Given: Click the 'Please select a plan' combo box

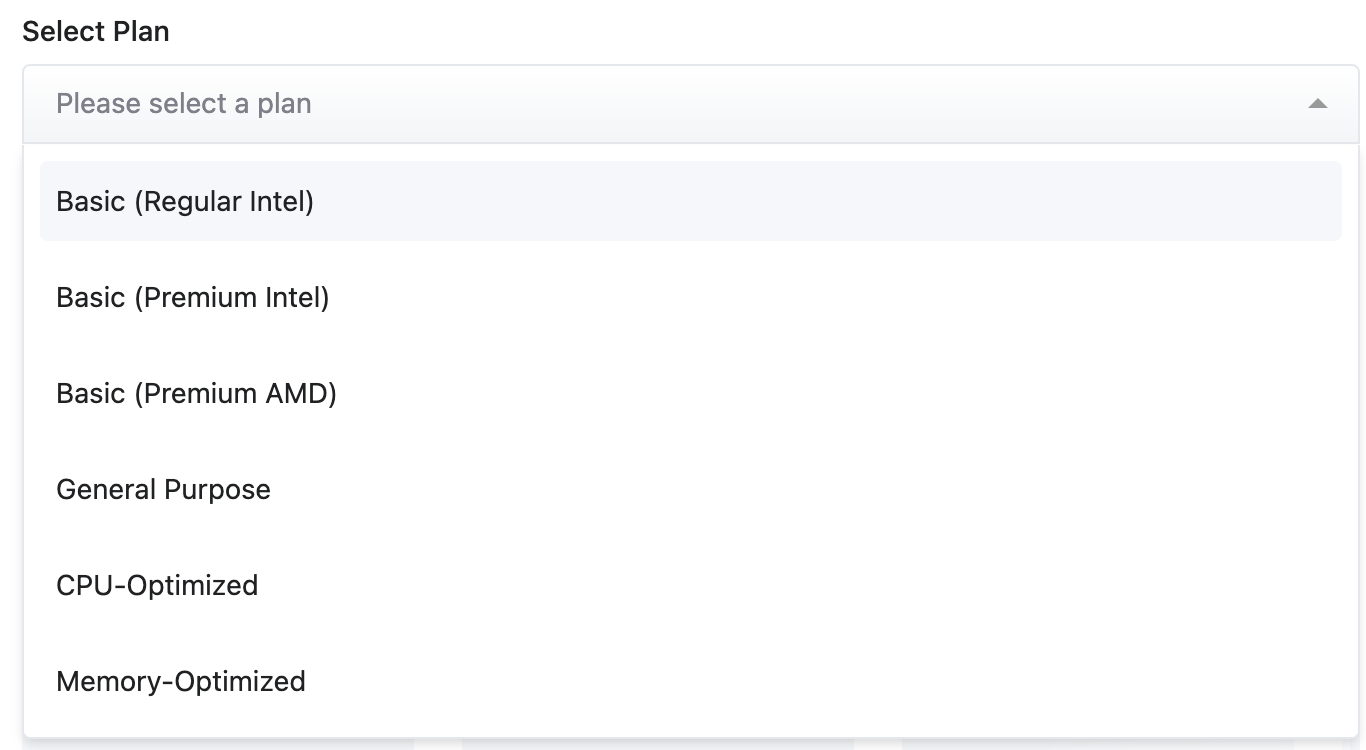Looking at the screenshot, I should [690, 104].
